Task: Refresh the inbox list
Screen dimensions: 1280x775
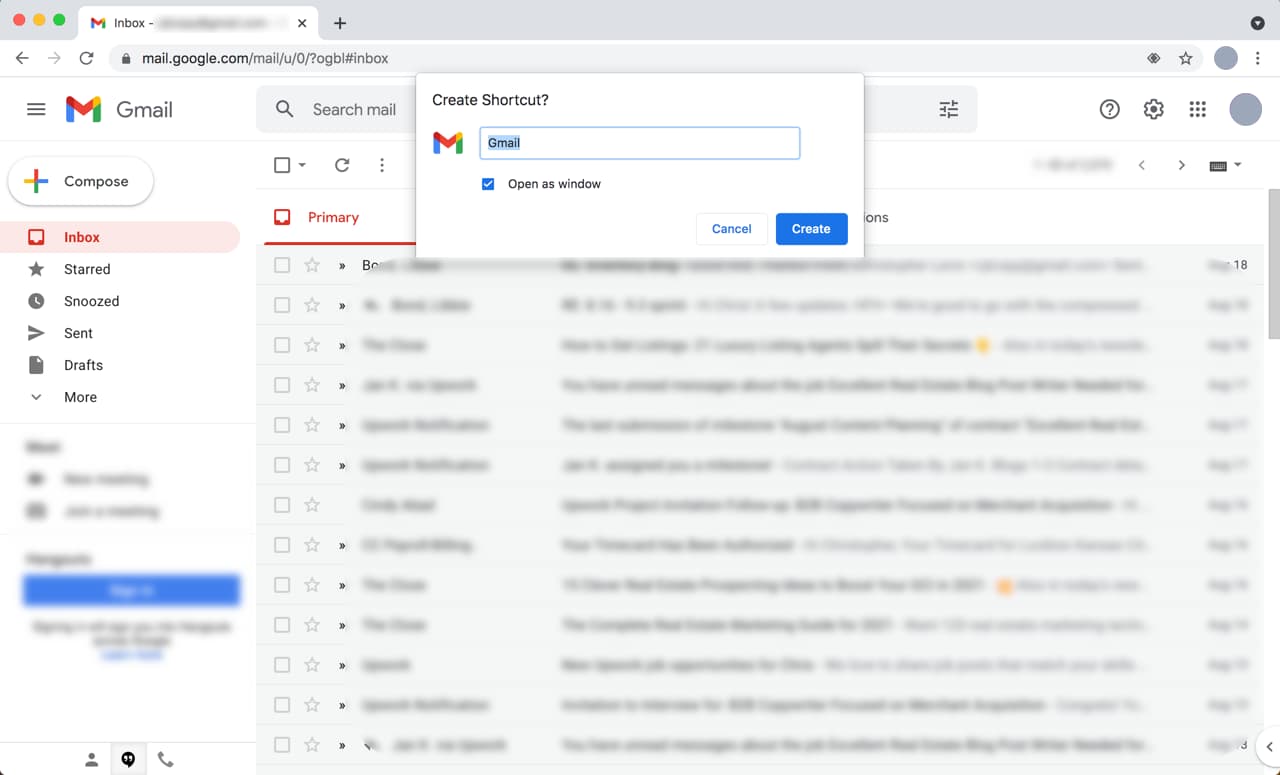Action: pos(342,165)
